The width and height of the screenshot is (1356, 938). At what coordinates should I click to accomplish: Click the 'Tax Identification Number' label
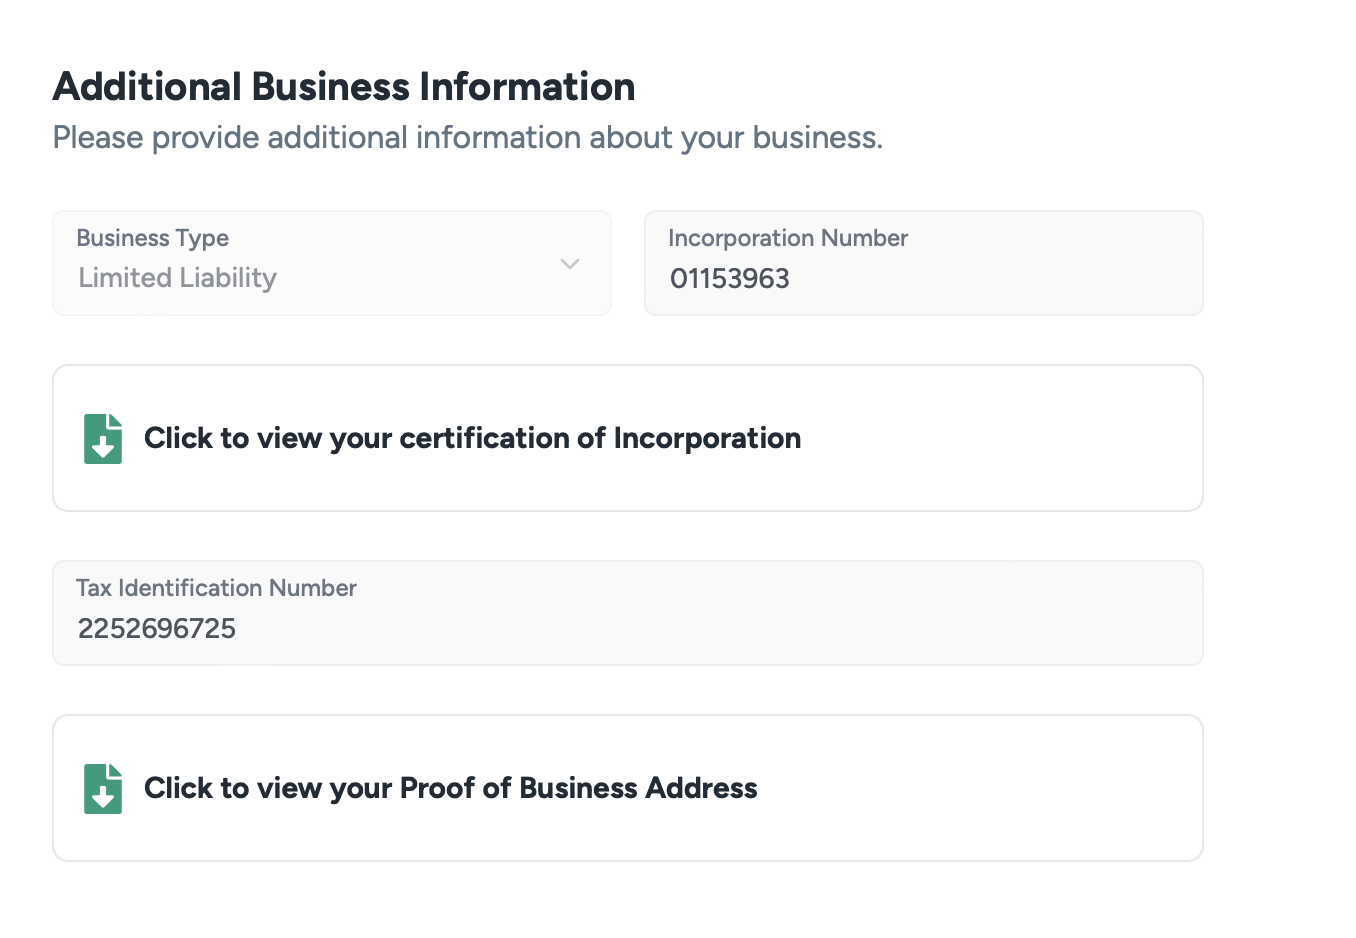[x=217, y=588]
